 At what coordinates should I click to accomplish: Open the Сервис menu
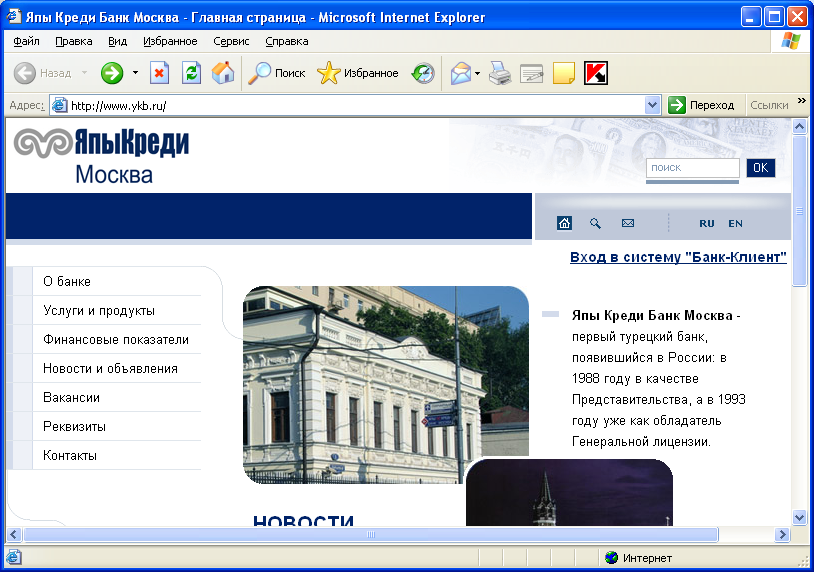point(231,41)
